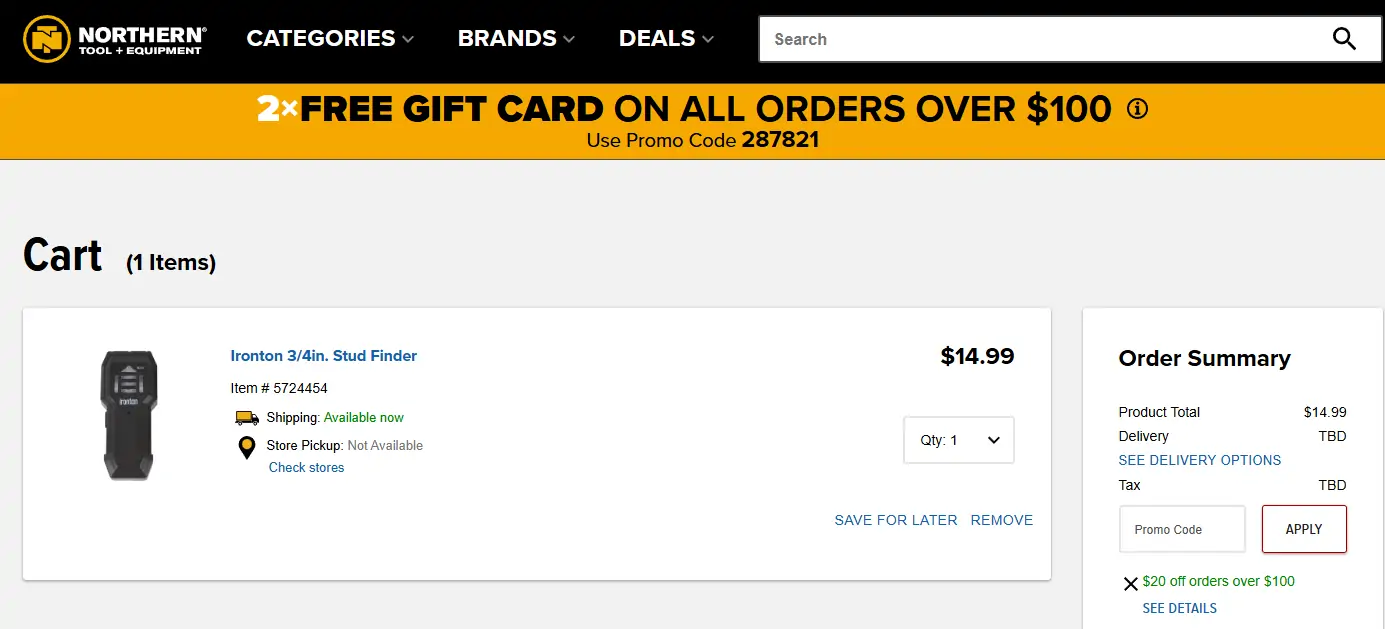Expand the Deals dropdown menu
The image size is (1385, 629).
(666, 39)
